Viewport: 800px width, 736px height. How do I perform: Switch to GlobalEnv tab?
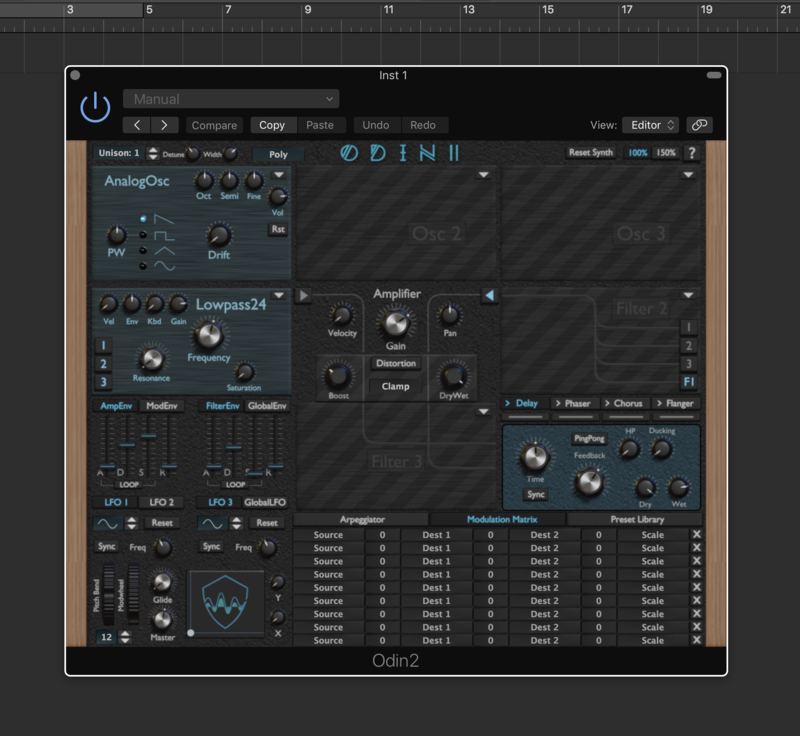(267, 405)
